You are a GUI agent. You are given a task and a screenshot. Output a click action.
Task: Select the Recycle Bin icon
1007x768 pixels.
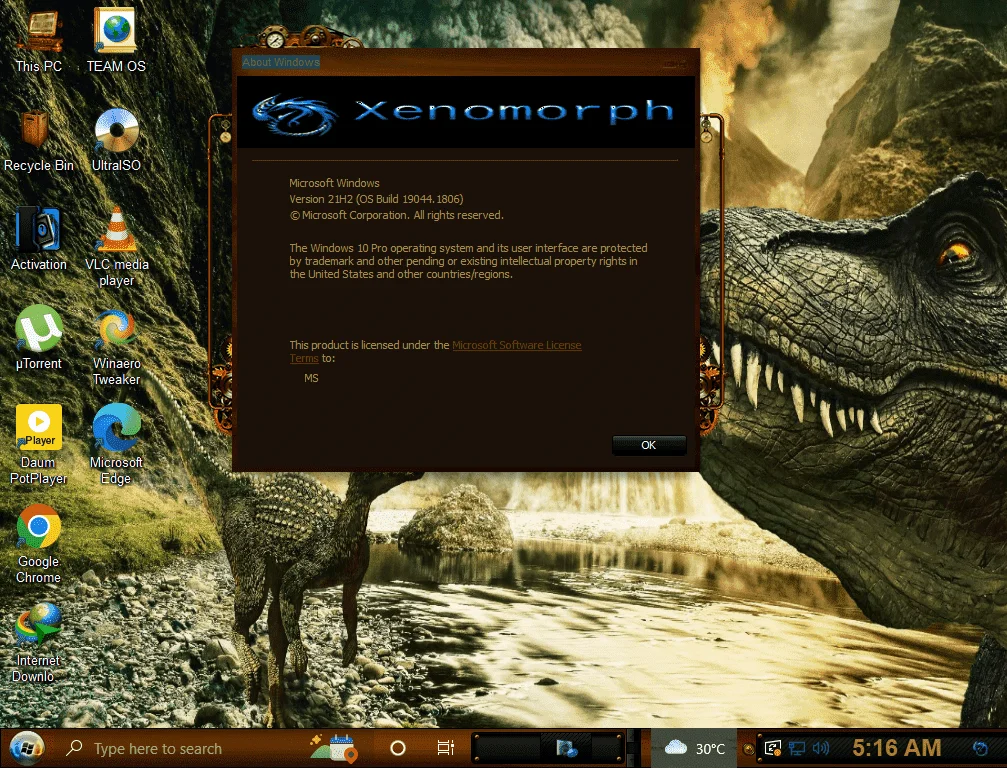39,139
